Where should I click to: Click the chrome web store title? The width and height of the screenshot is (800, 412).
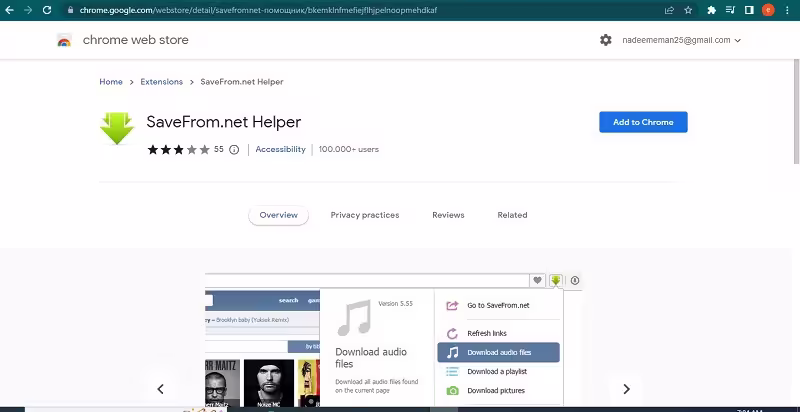pyautogui.click(x=135, y=40)
